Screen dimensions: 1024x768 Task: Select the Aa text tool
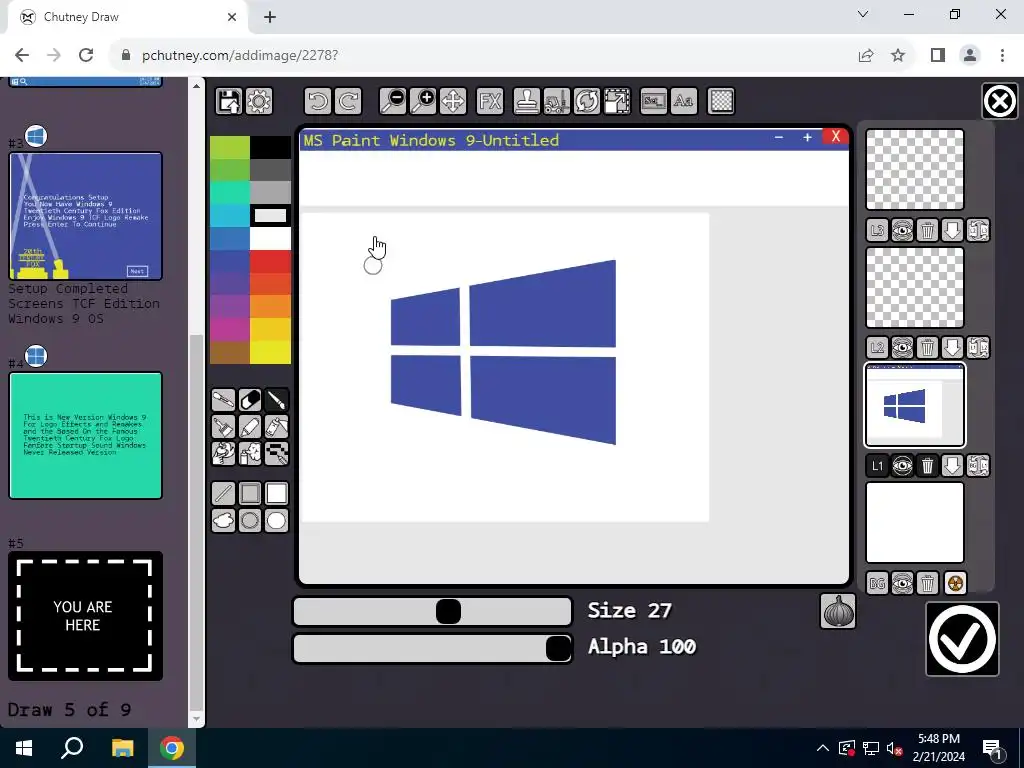684,101
